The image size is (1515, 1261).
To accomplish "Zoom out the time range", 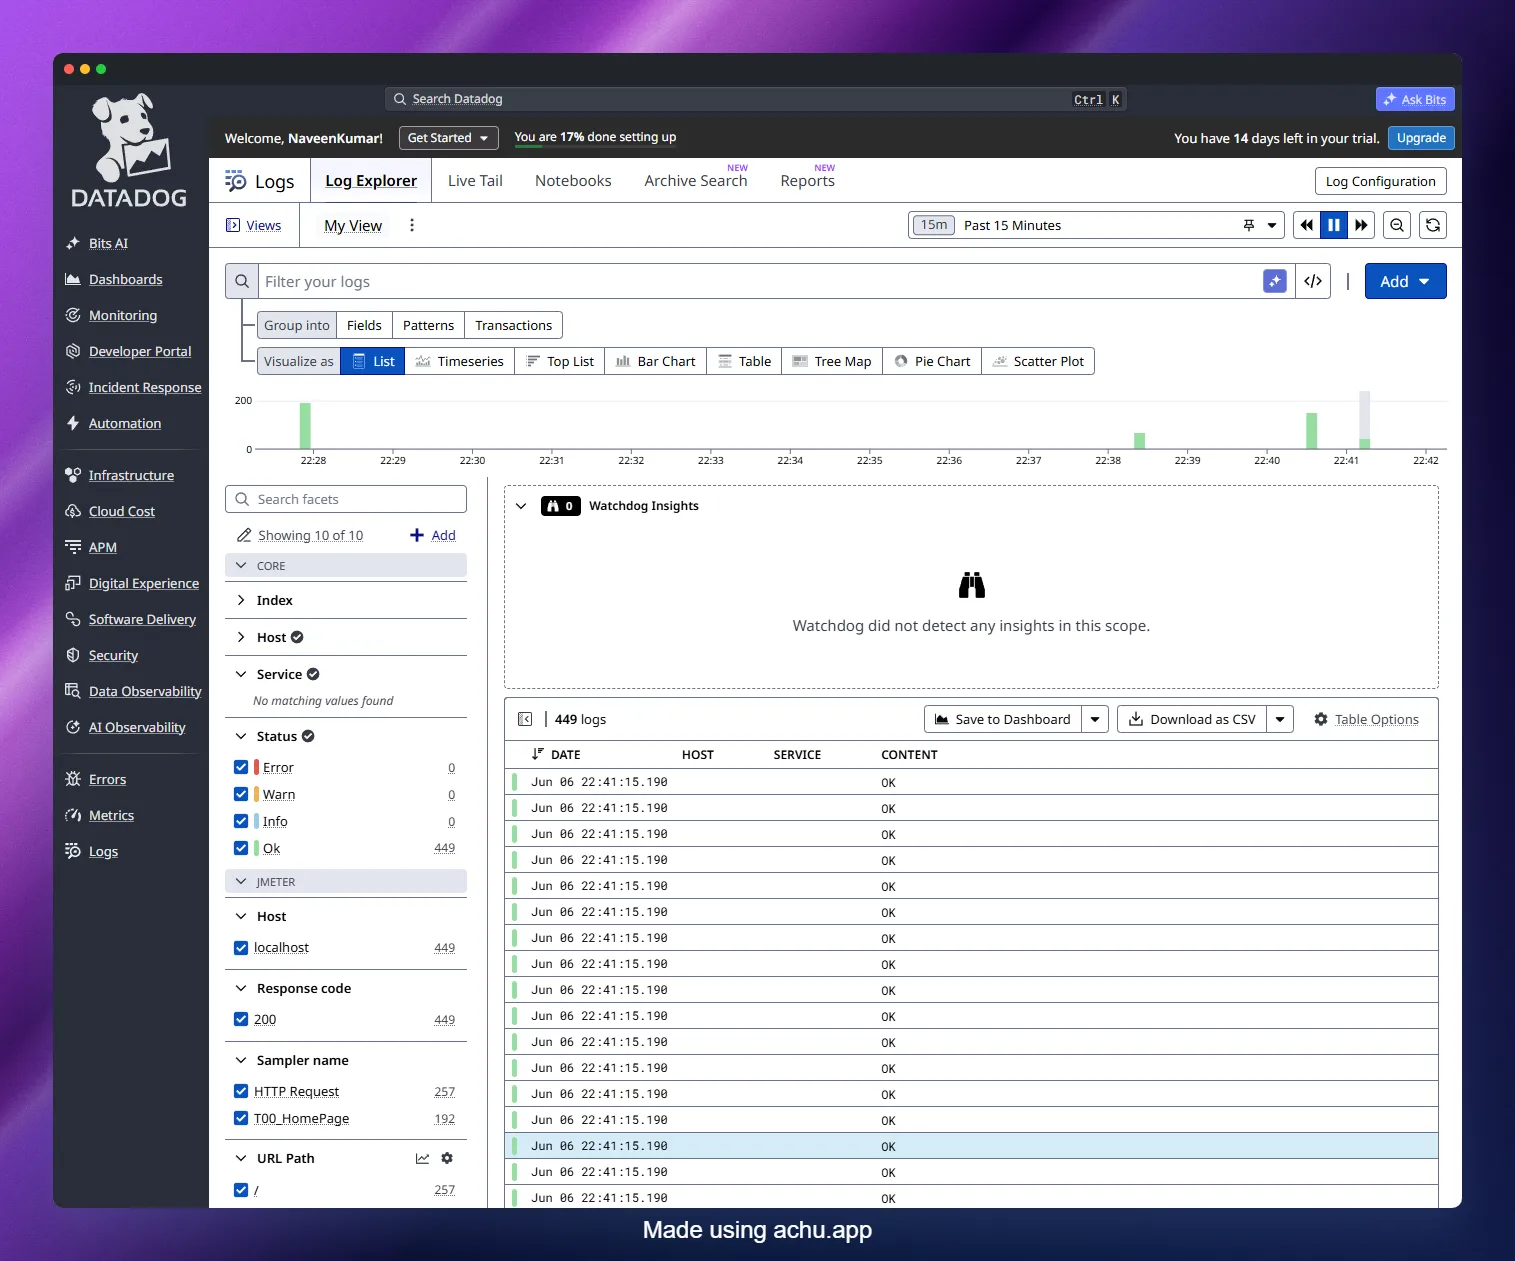I will (1397, 225).
